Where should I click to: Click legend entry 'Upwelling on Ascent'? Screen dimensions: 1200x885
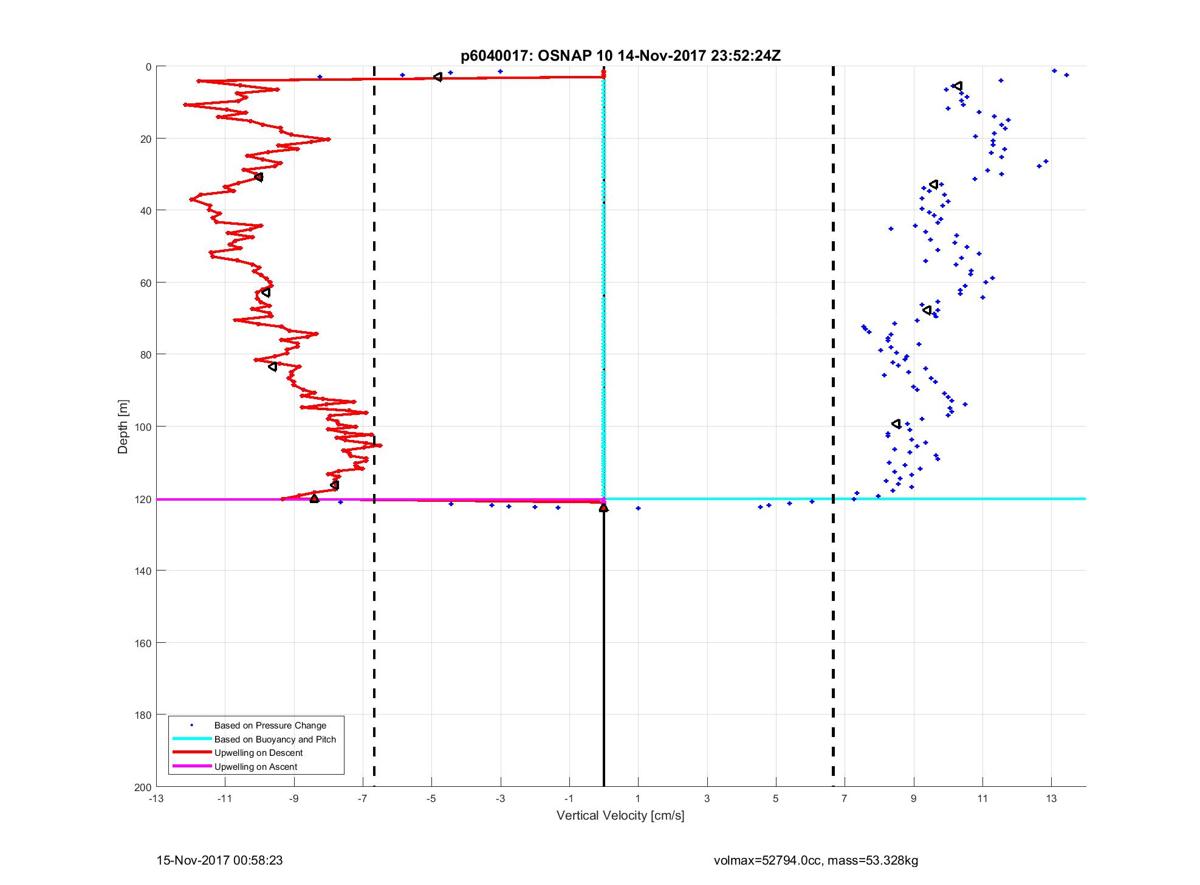click(x=256, y=766)
